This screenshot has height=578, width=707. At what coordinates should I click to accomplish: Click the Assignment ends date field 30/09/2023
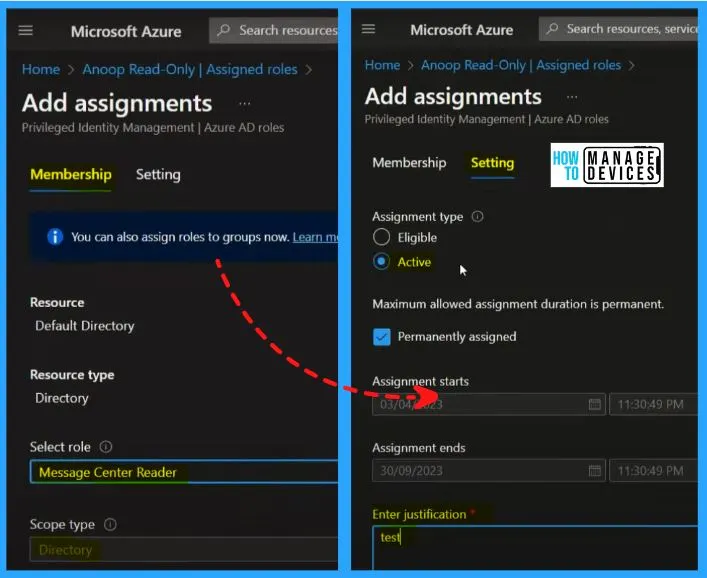point(488,471)
